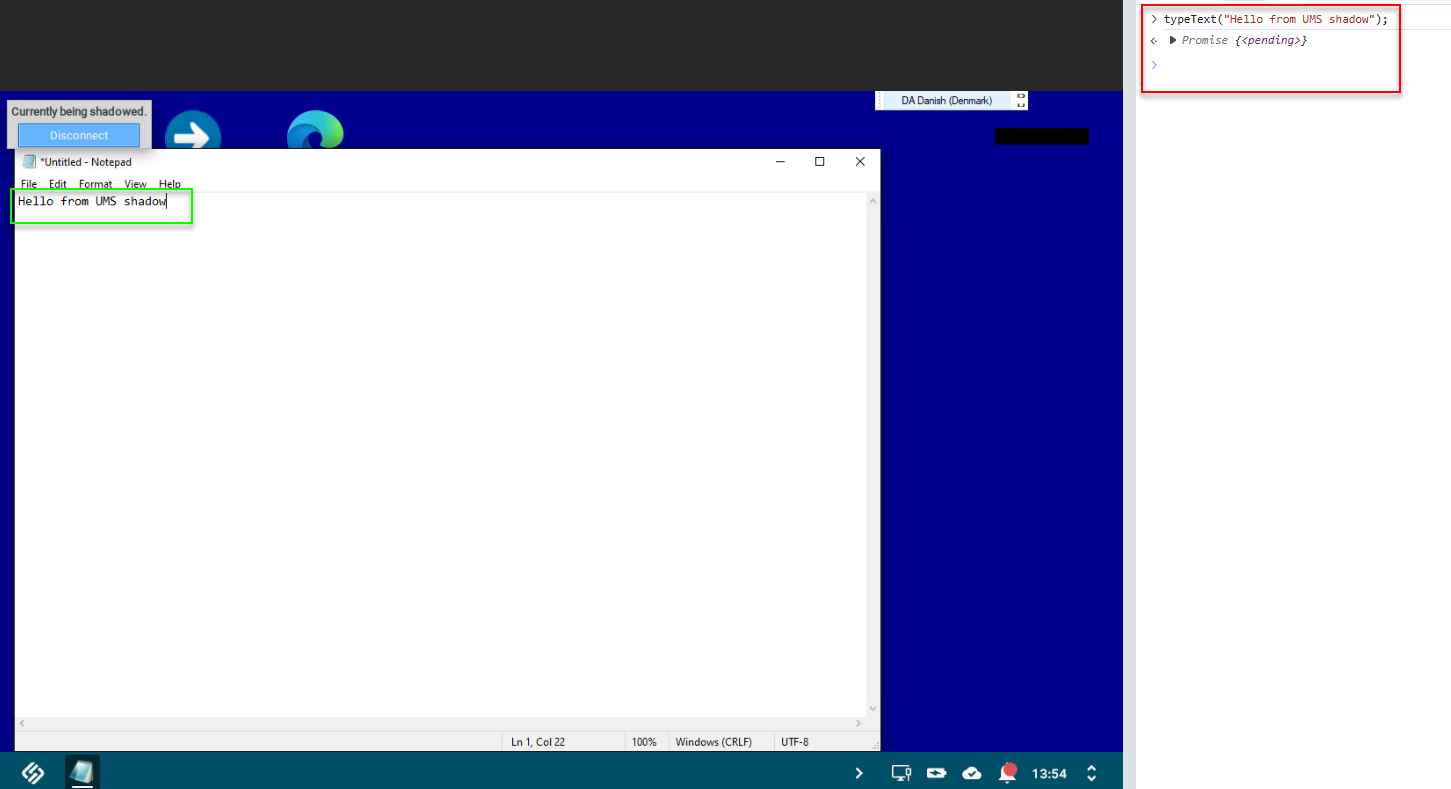Click the horizontal scrollbar right arrow in Notepad

coord(858,723)
